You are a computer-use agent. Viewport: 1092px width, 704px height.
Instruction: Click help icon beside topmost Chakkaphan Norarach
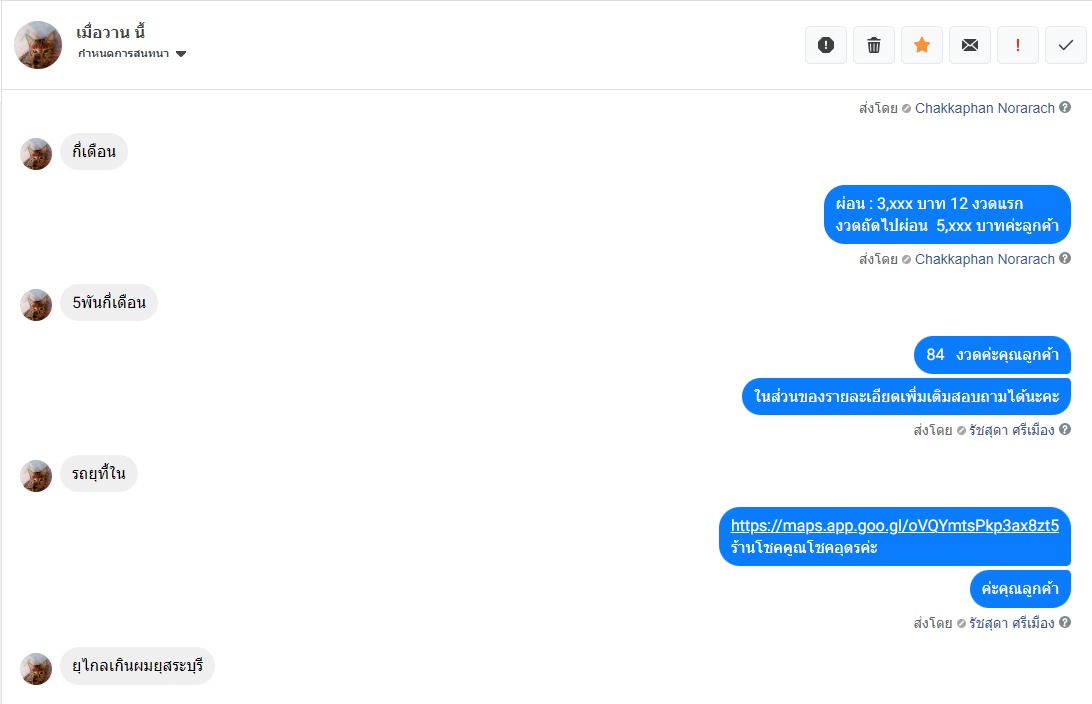coord(1065,108)
